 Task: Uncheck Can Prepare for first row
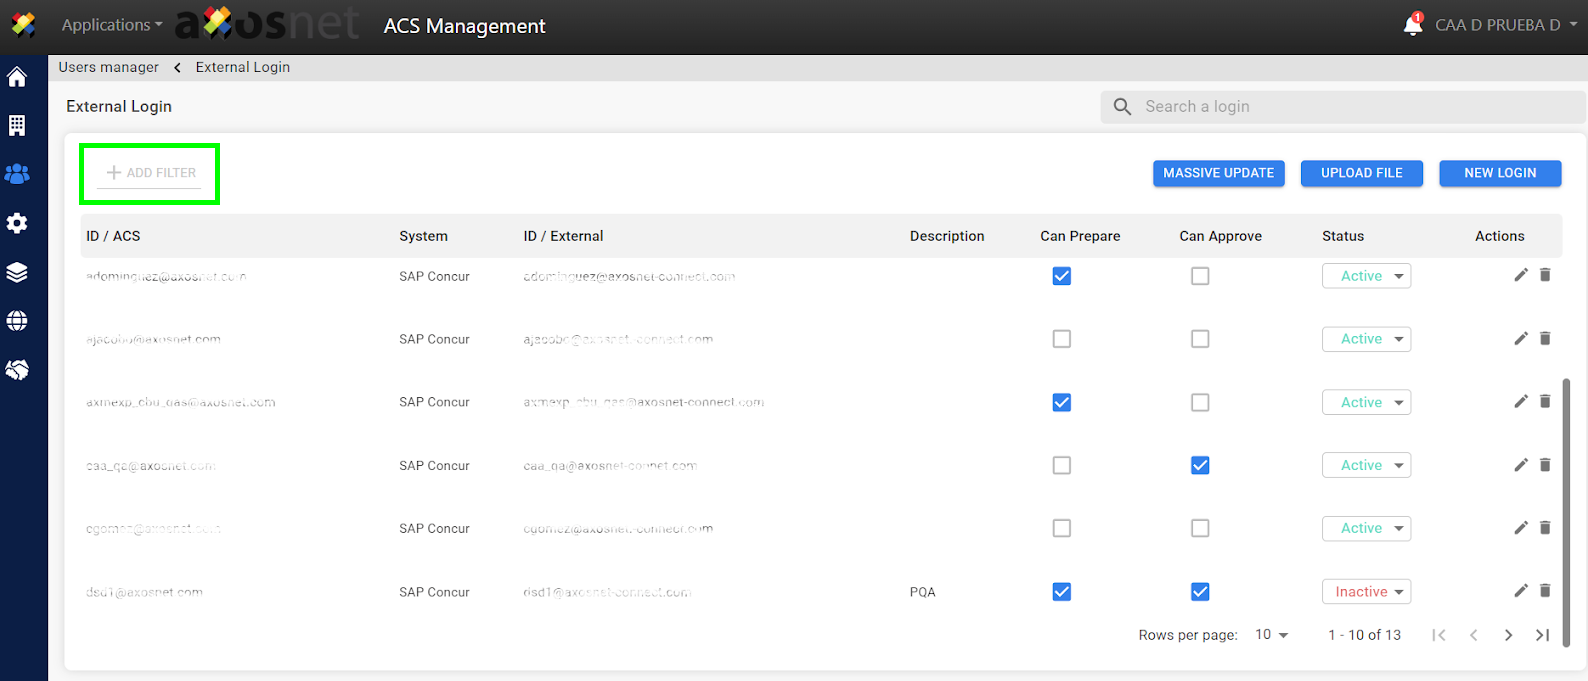coord(1062,276)
